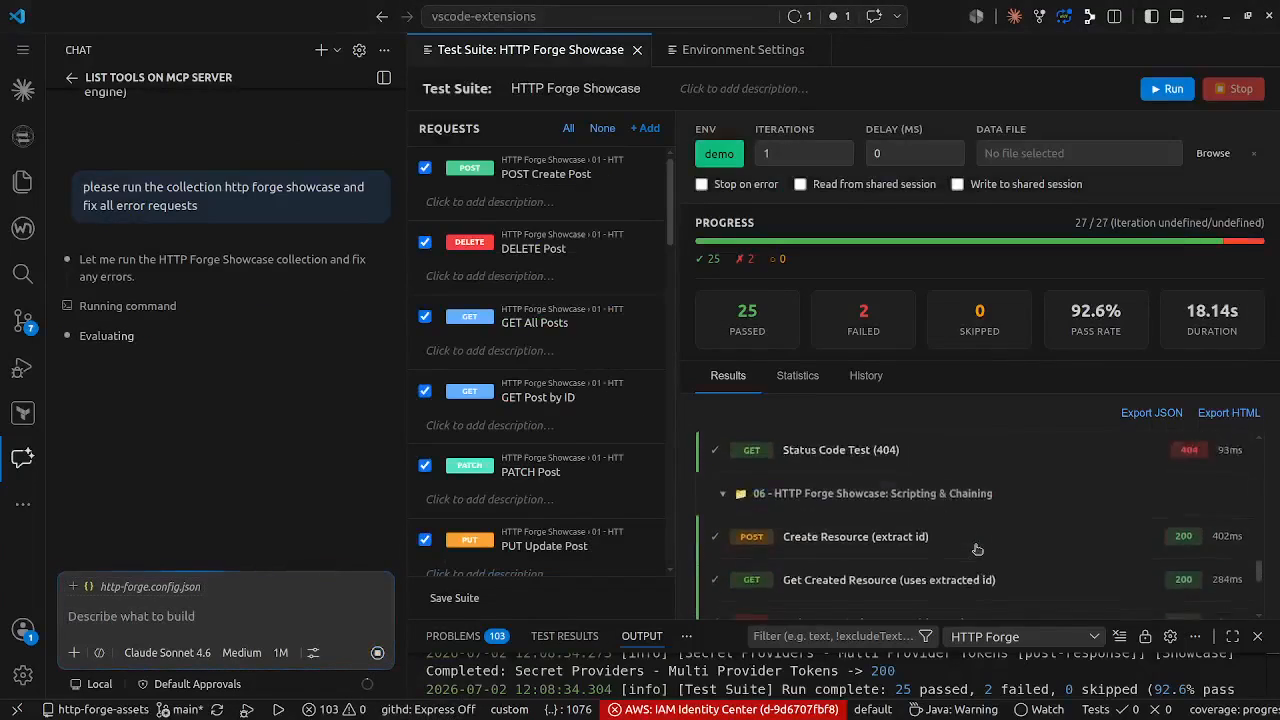1280x720 pixels.
Task: Open new chat dropdown arrow
Action: (x=337, y=50)
